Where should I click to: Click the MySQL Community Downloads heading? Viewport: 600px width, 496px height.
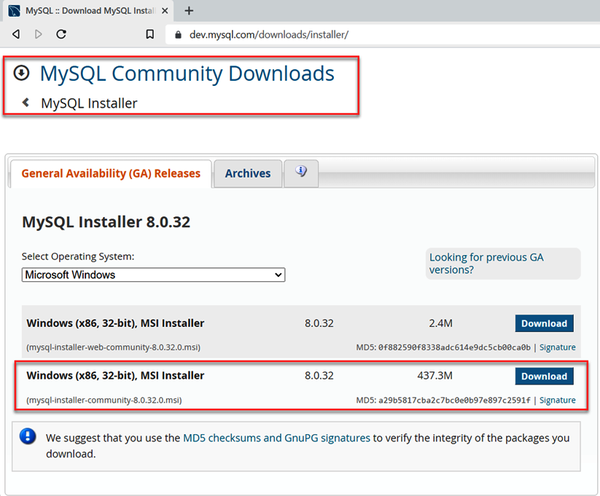[x=187, y=73]
